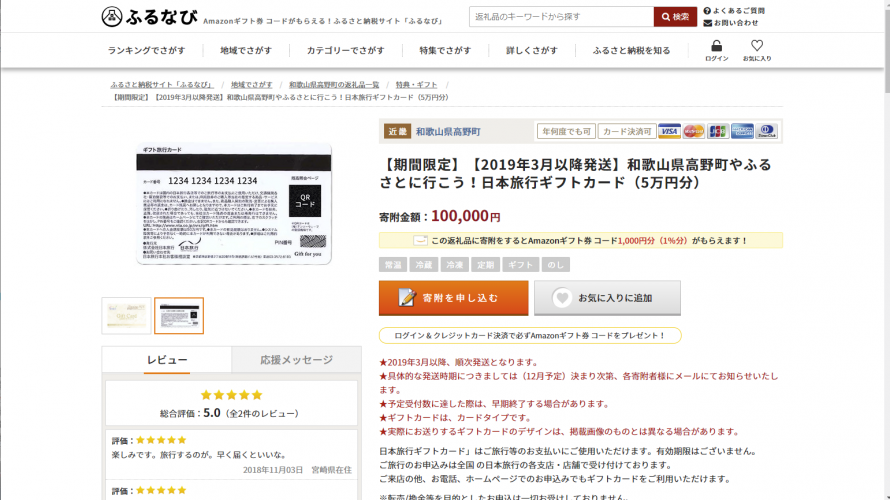Click breadcrumb 特典・ギフト link
This screenshot has height=500, width=890.
416,85
